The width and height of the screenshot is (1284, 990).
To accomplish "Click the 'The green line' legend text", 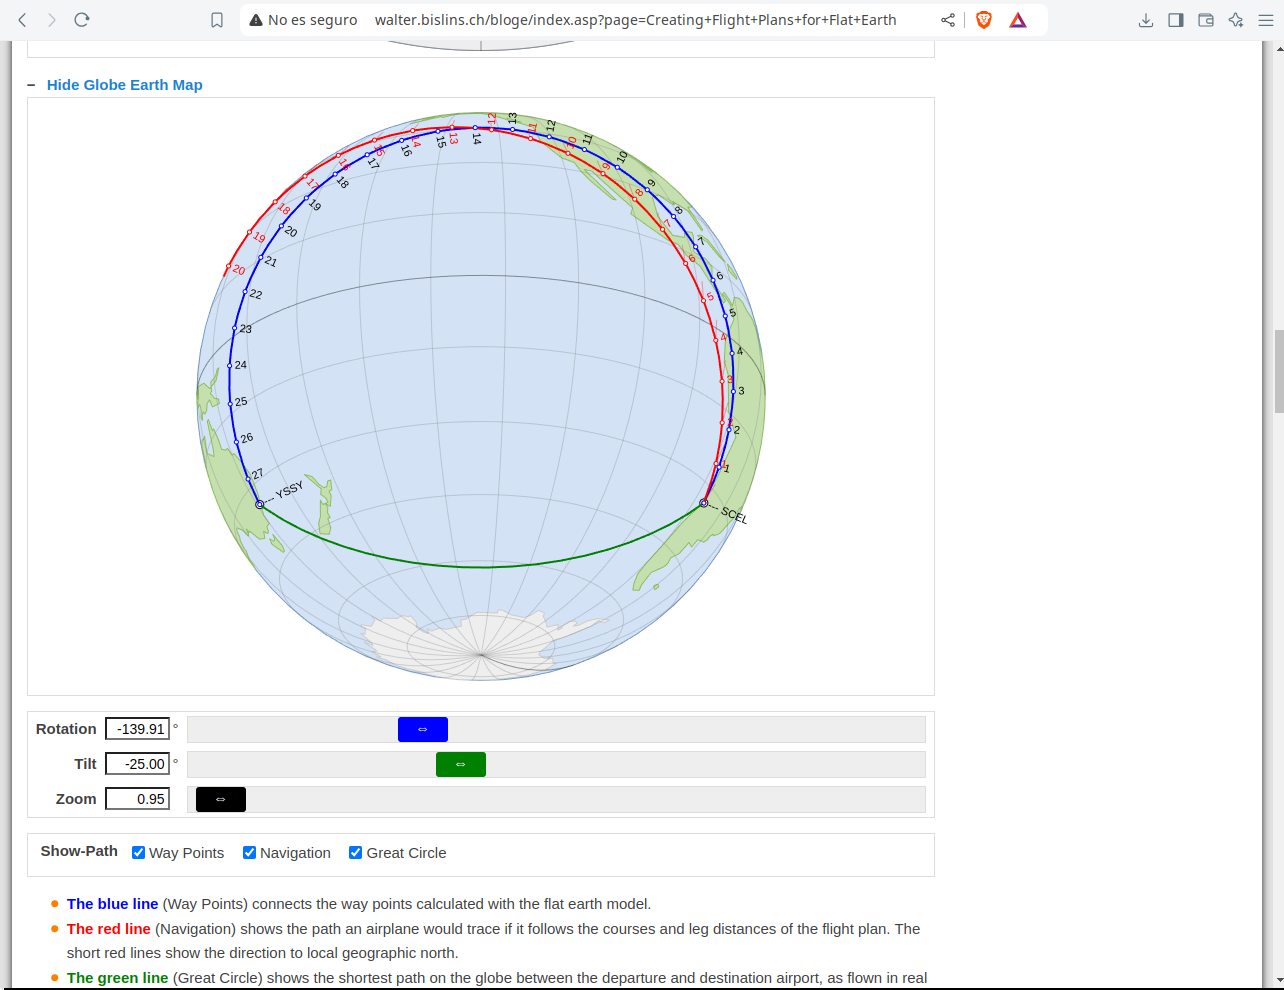I will 117,978.
